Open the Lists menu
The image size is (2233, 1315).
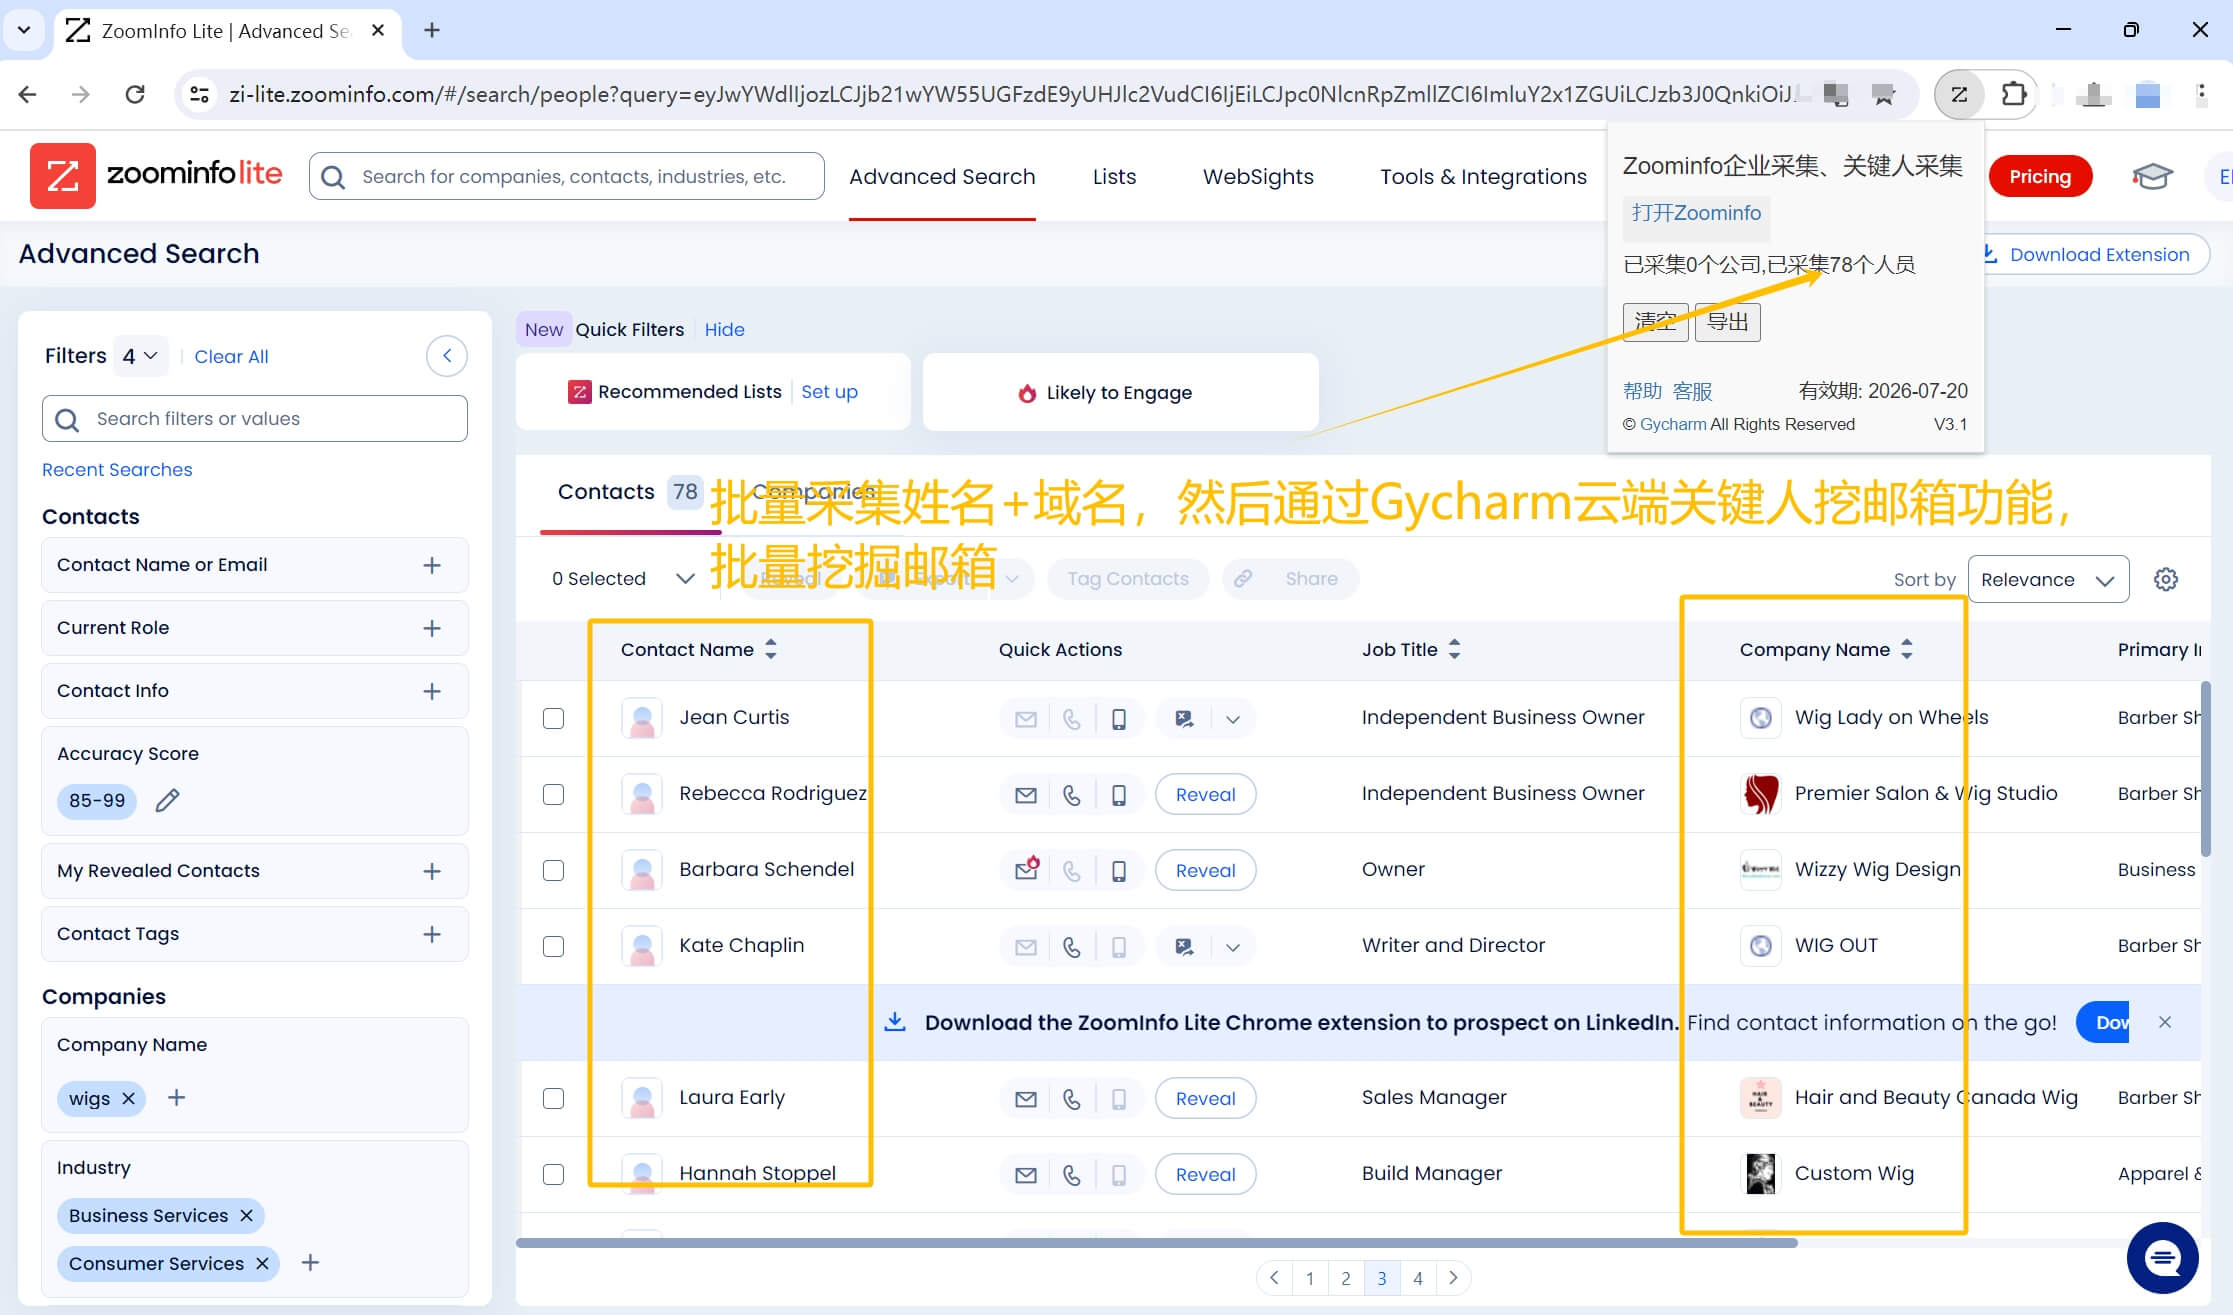pos(1114,176)
